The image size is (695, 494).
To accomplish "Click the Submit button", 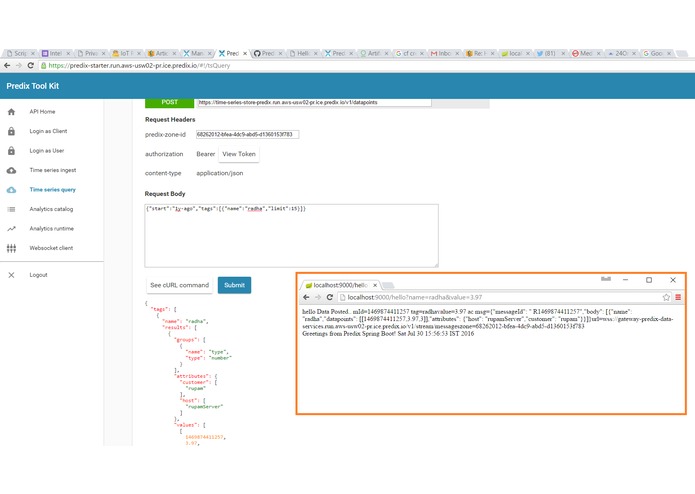I will click(x=234, y=285).
